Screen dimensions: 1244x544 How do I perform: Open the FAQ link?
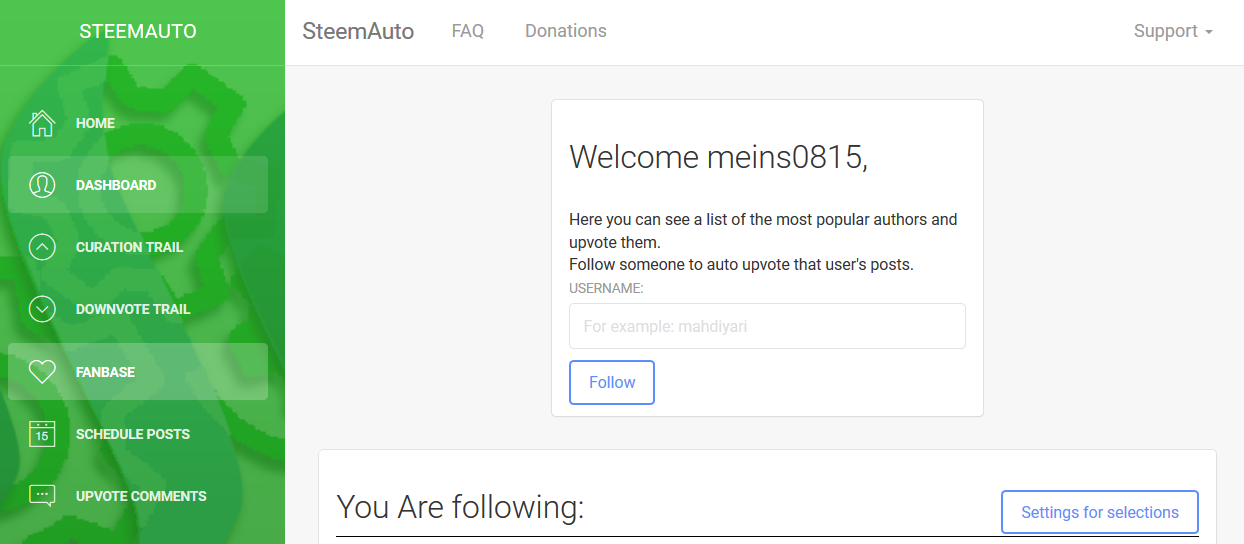click(x=468, y=31)
